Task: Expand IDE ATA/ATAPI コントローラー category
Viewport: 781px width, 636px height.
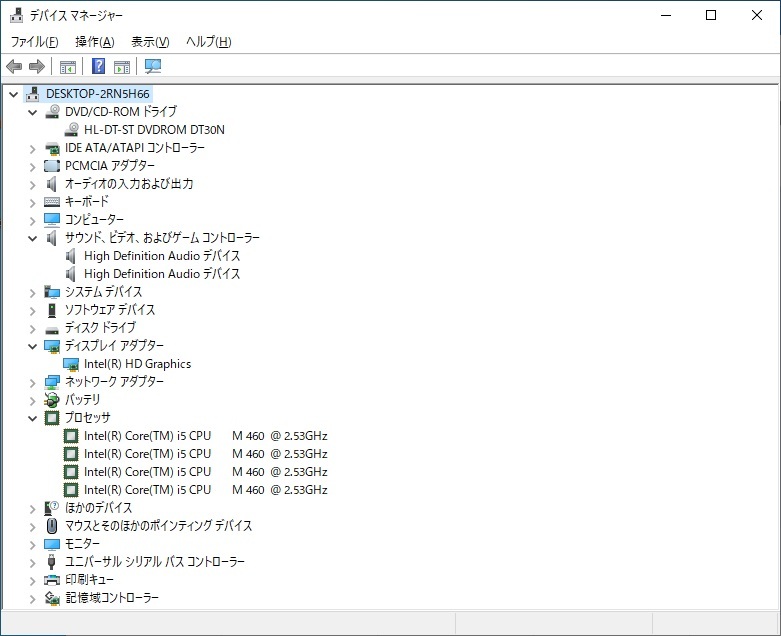Action: (33, 148)
